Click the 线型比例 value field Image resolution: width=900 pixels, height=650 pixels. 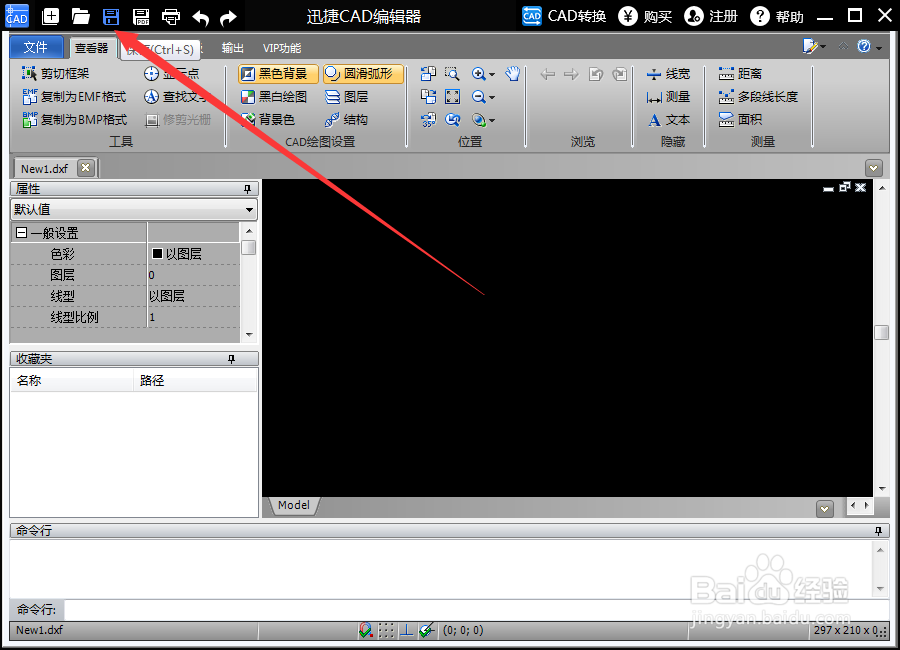(x=193, y=317)
